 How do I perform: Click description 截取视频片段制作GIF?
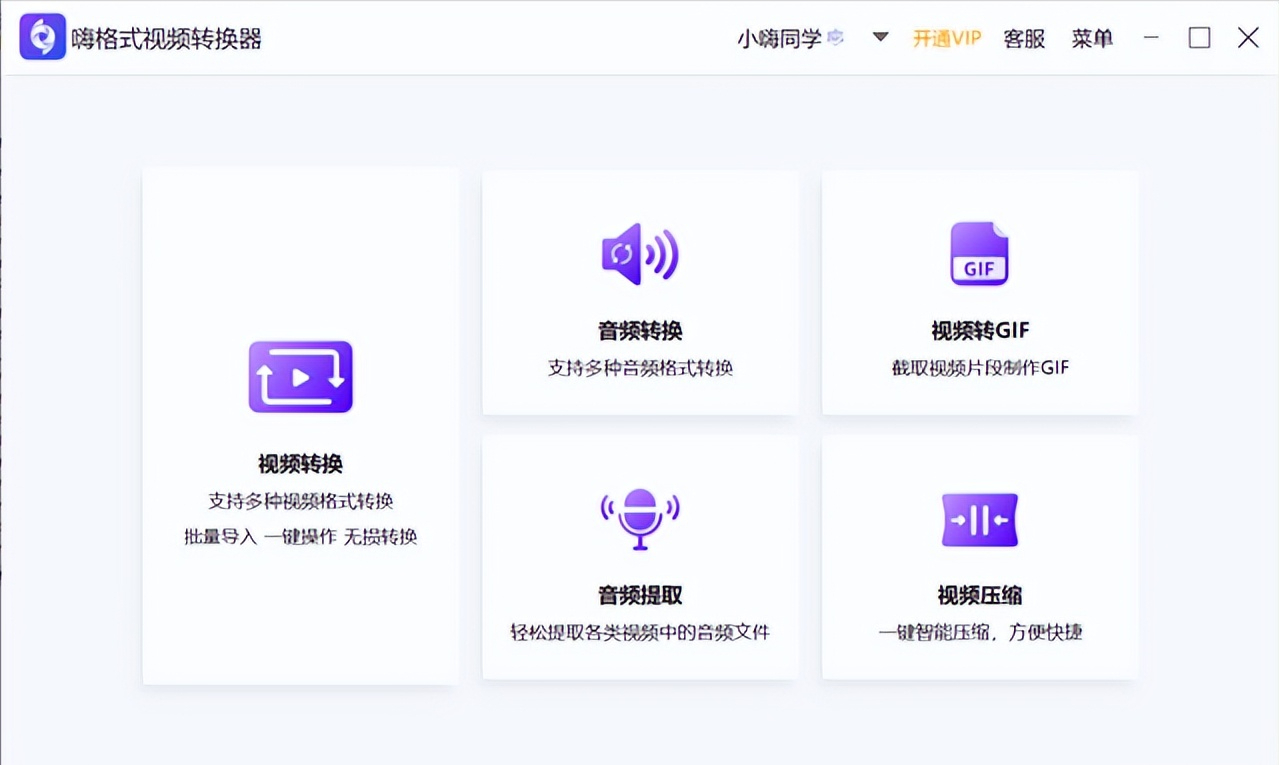tap(980, 368)
